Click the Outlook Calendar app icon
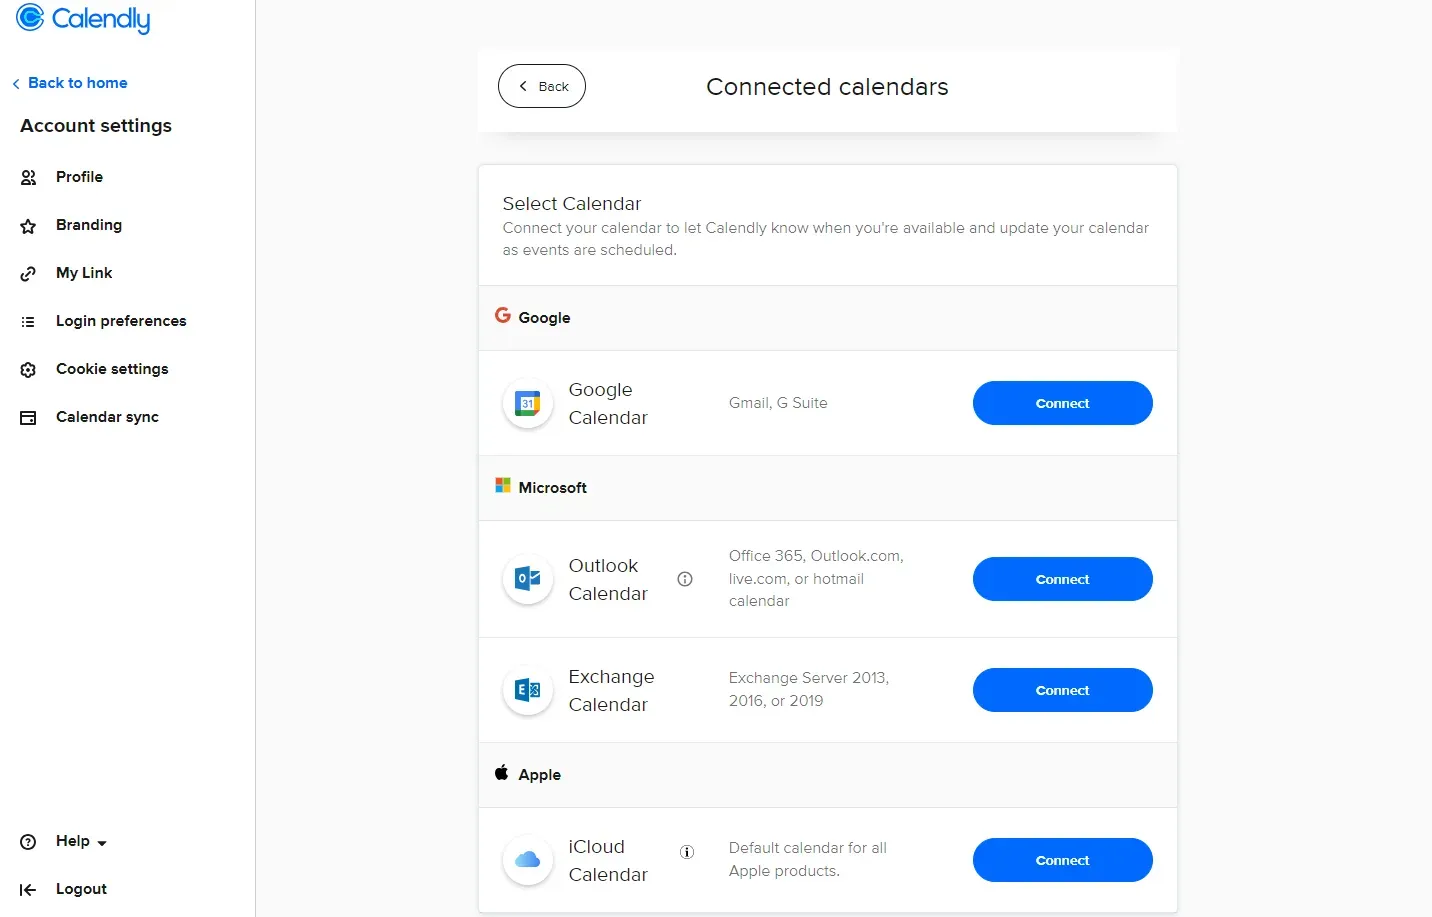Screen dimensions: 1432x917 click(x=527, y=579)
